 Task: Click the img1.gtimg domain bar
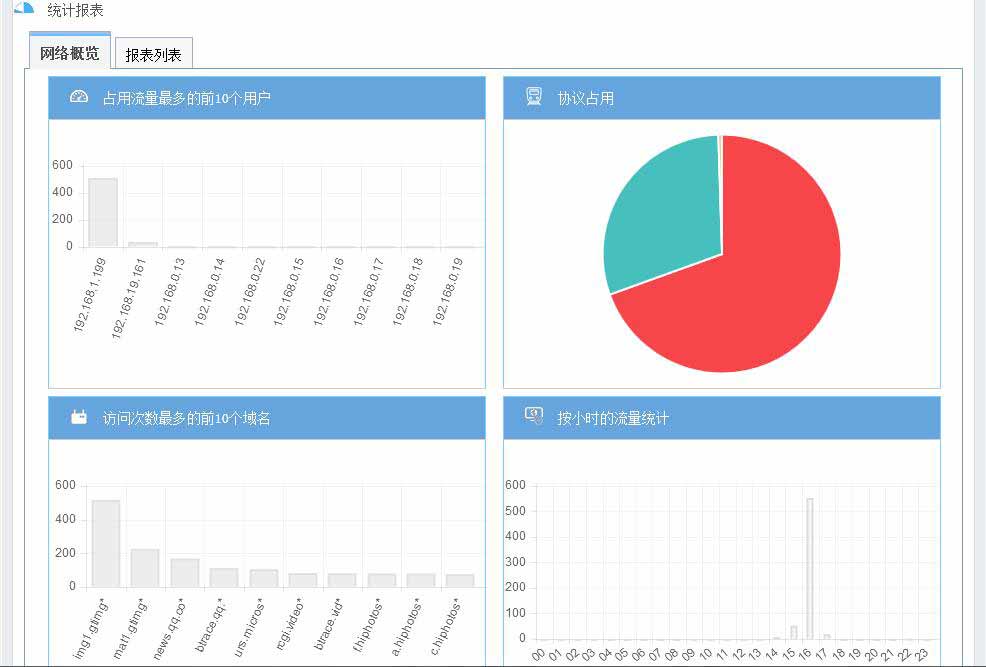point(106,543)
